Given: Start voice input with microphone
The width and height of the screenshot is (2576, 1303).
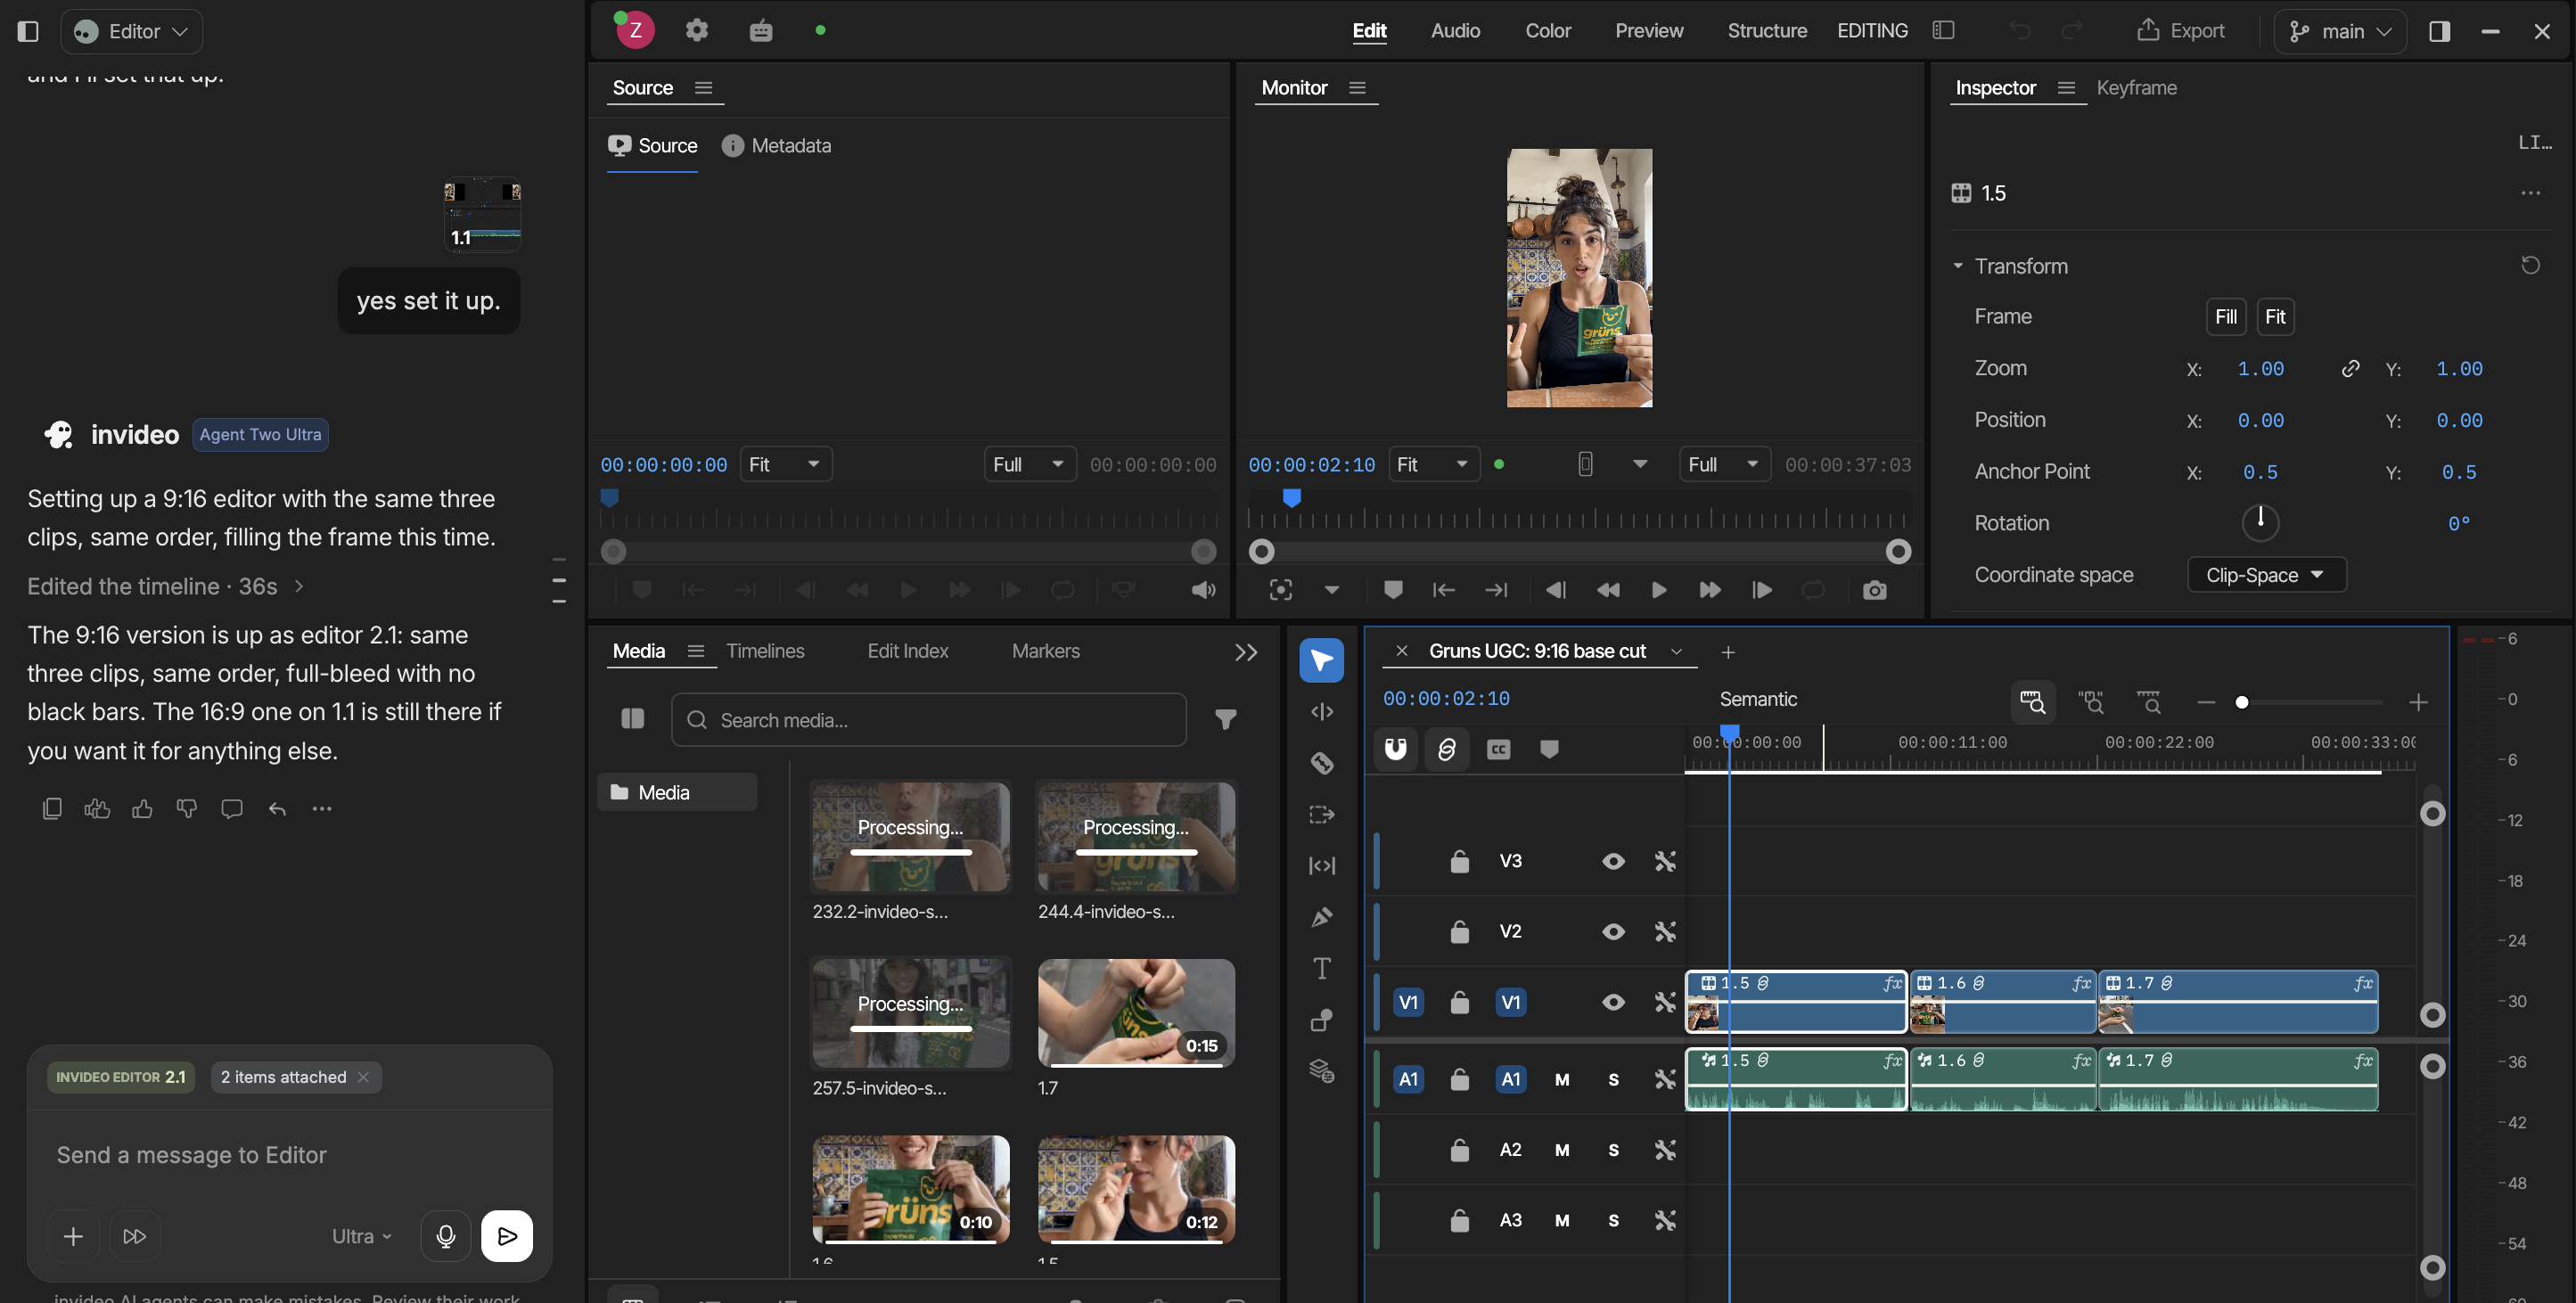Looking at the screenshot, I should click(446, 1236).
